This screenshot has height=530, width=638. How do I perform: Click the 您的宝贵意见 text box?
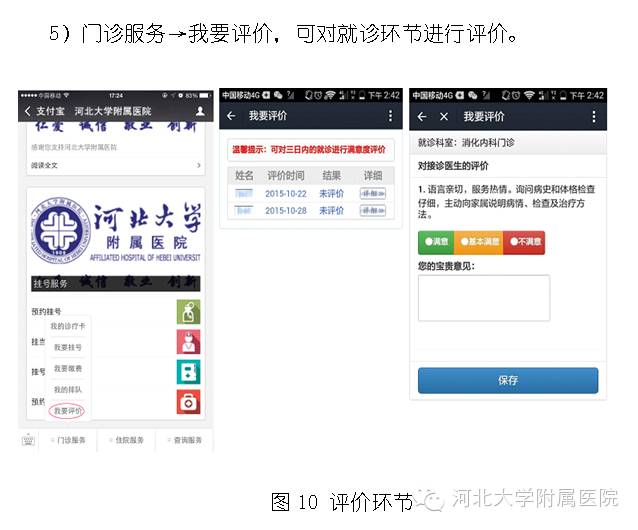484,298
